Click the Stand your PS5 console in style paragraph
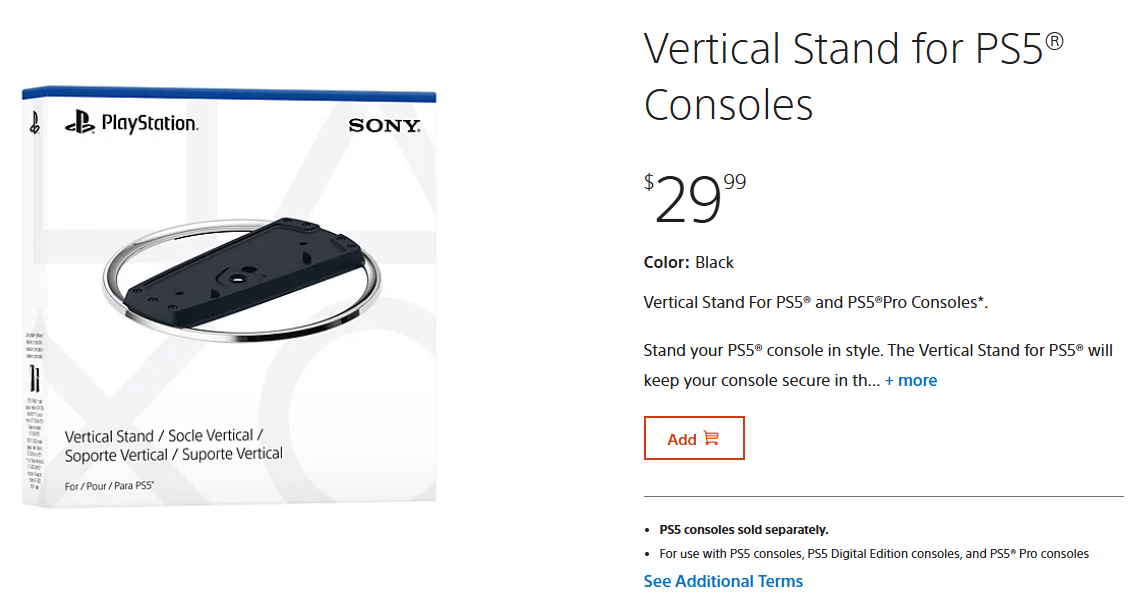Image resolution: width=1141 pixels, height=613 pixels. [878, 351]
